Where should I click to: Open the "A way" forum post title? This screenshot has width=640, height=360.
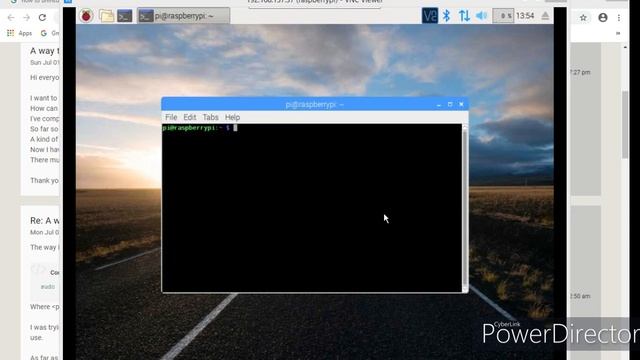[x=44, y=51]
